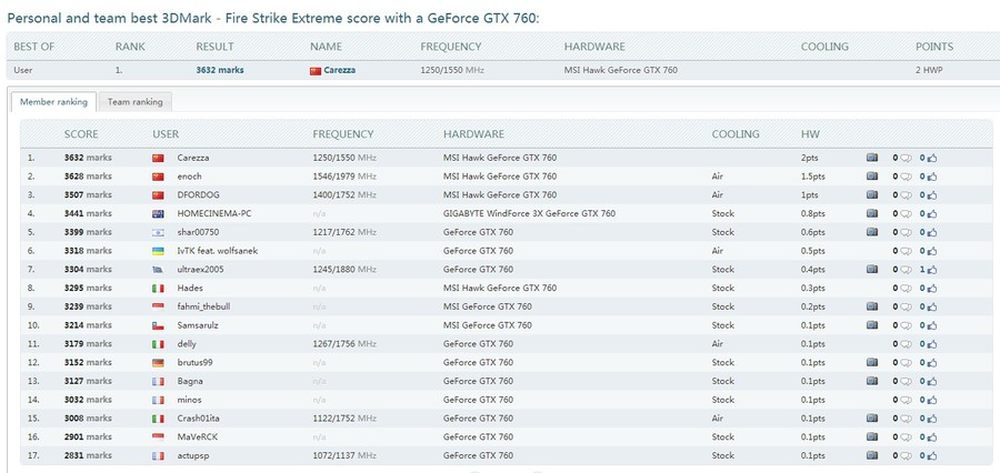Click the comment bubble for IvTK feat. wolfsanek
1000x473 pixels.
pos(905,251)
